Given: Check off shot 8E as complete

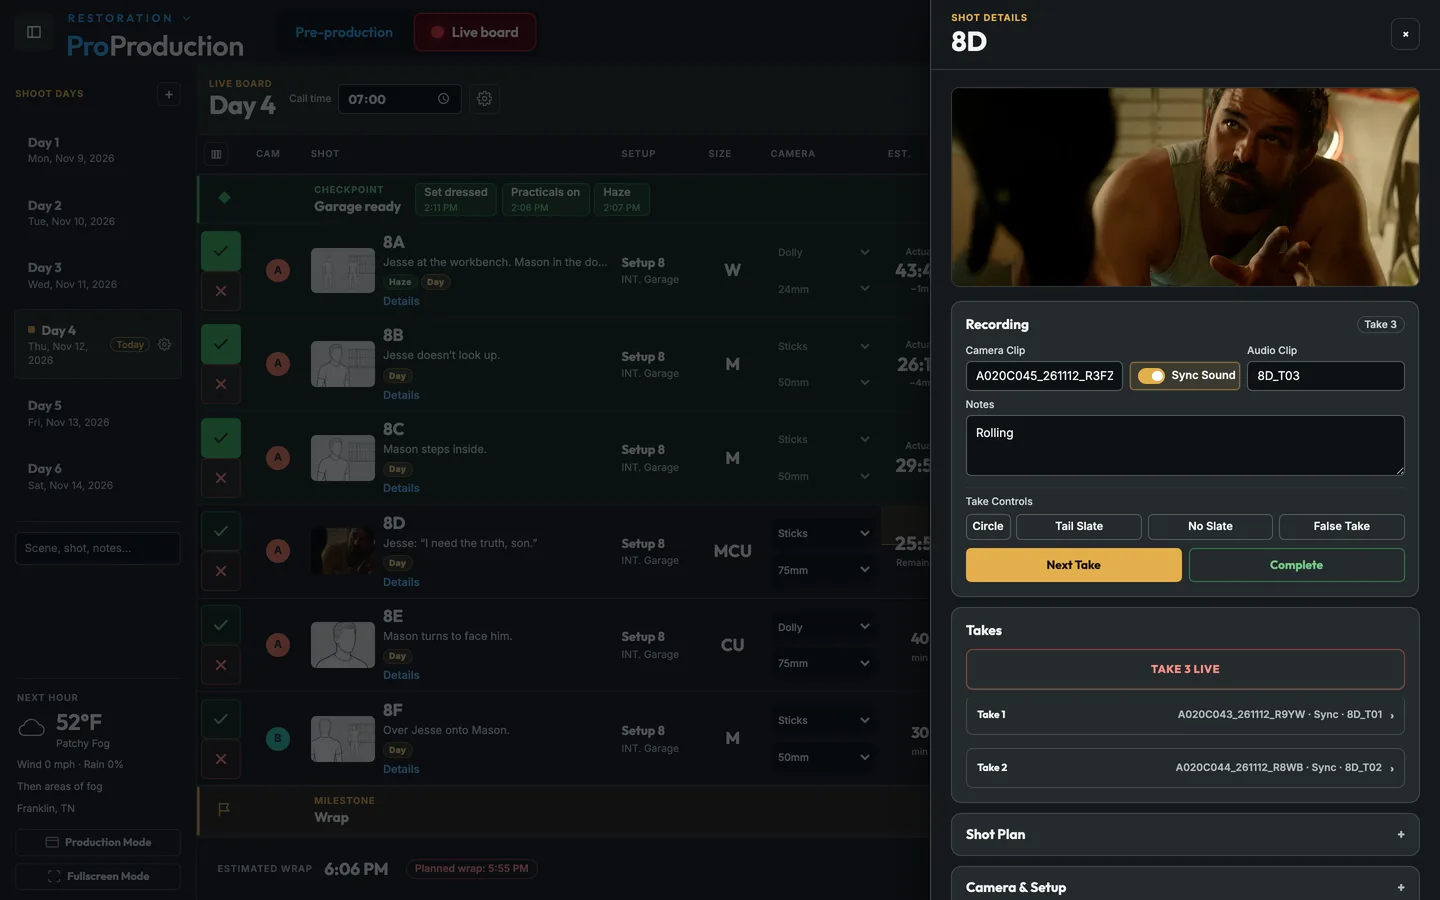Looking at the screenshot, I should (221, 625).
